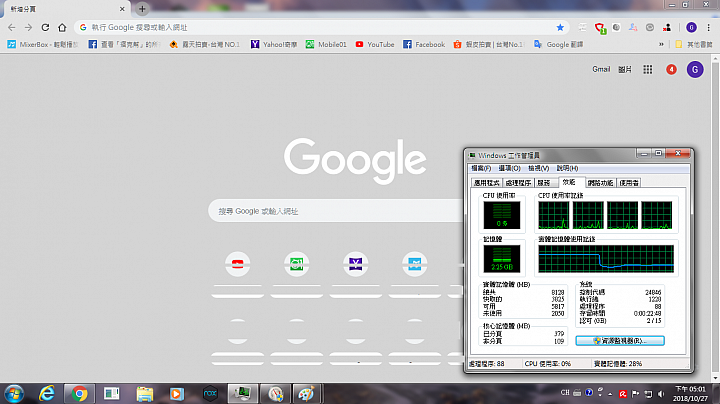Switch to the Processes tab in Task Manager

pos(518,183)
